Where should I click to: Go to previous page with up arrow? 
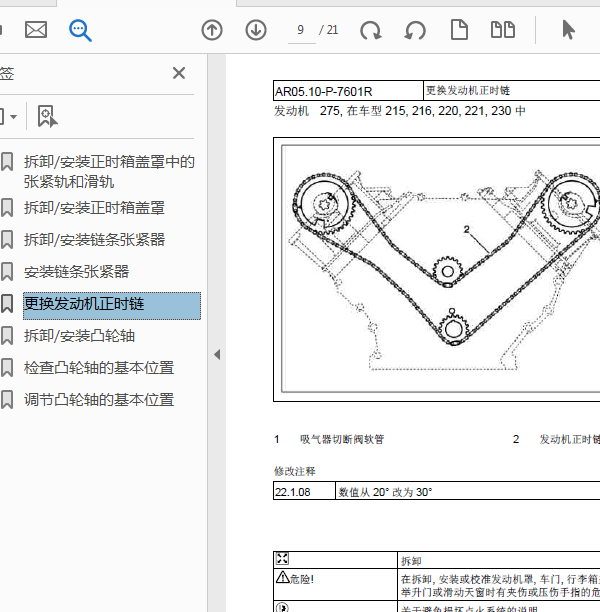tap(212, 30)
